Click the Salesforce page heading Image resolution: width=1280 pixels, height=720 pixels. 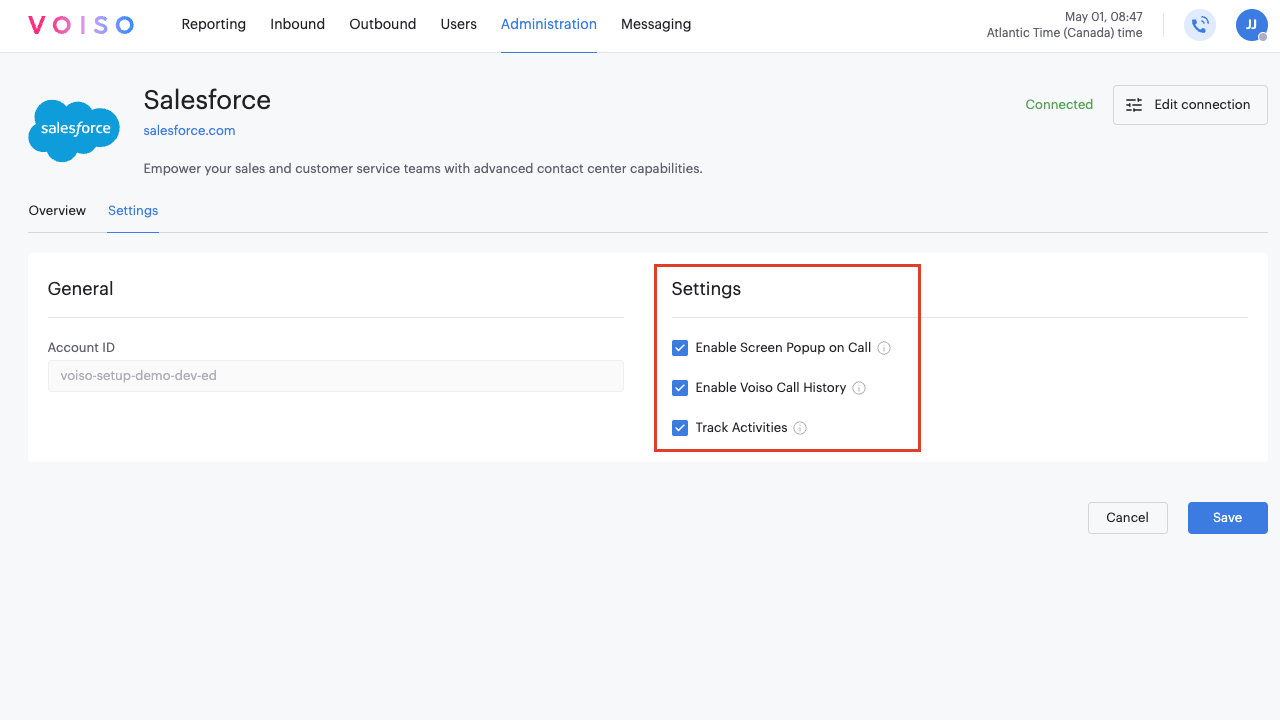coord(207,100)
